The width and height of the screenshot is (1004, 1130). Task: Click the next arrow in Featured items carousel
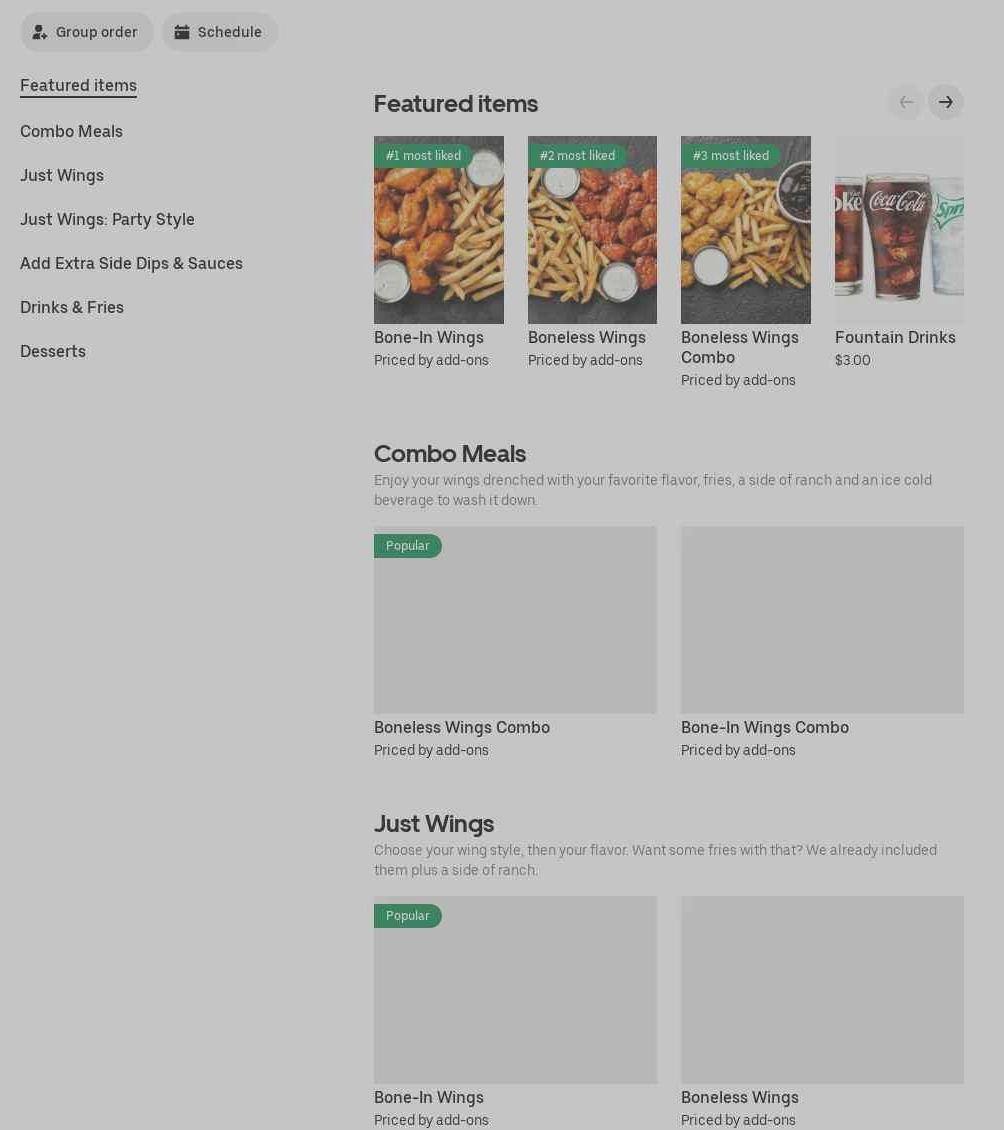[945, 102]
